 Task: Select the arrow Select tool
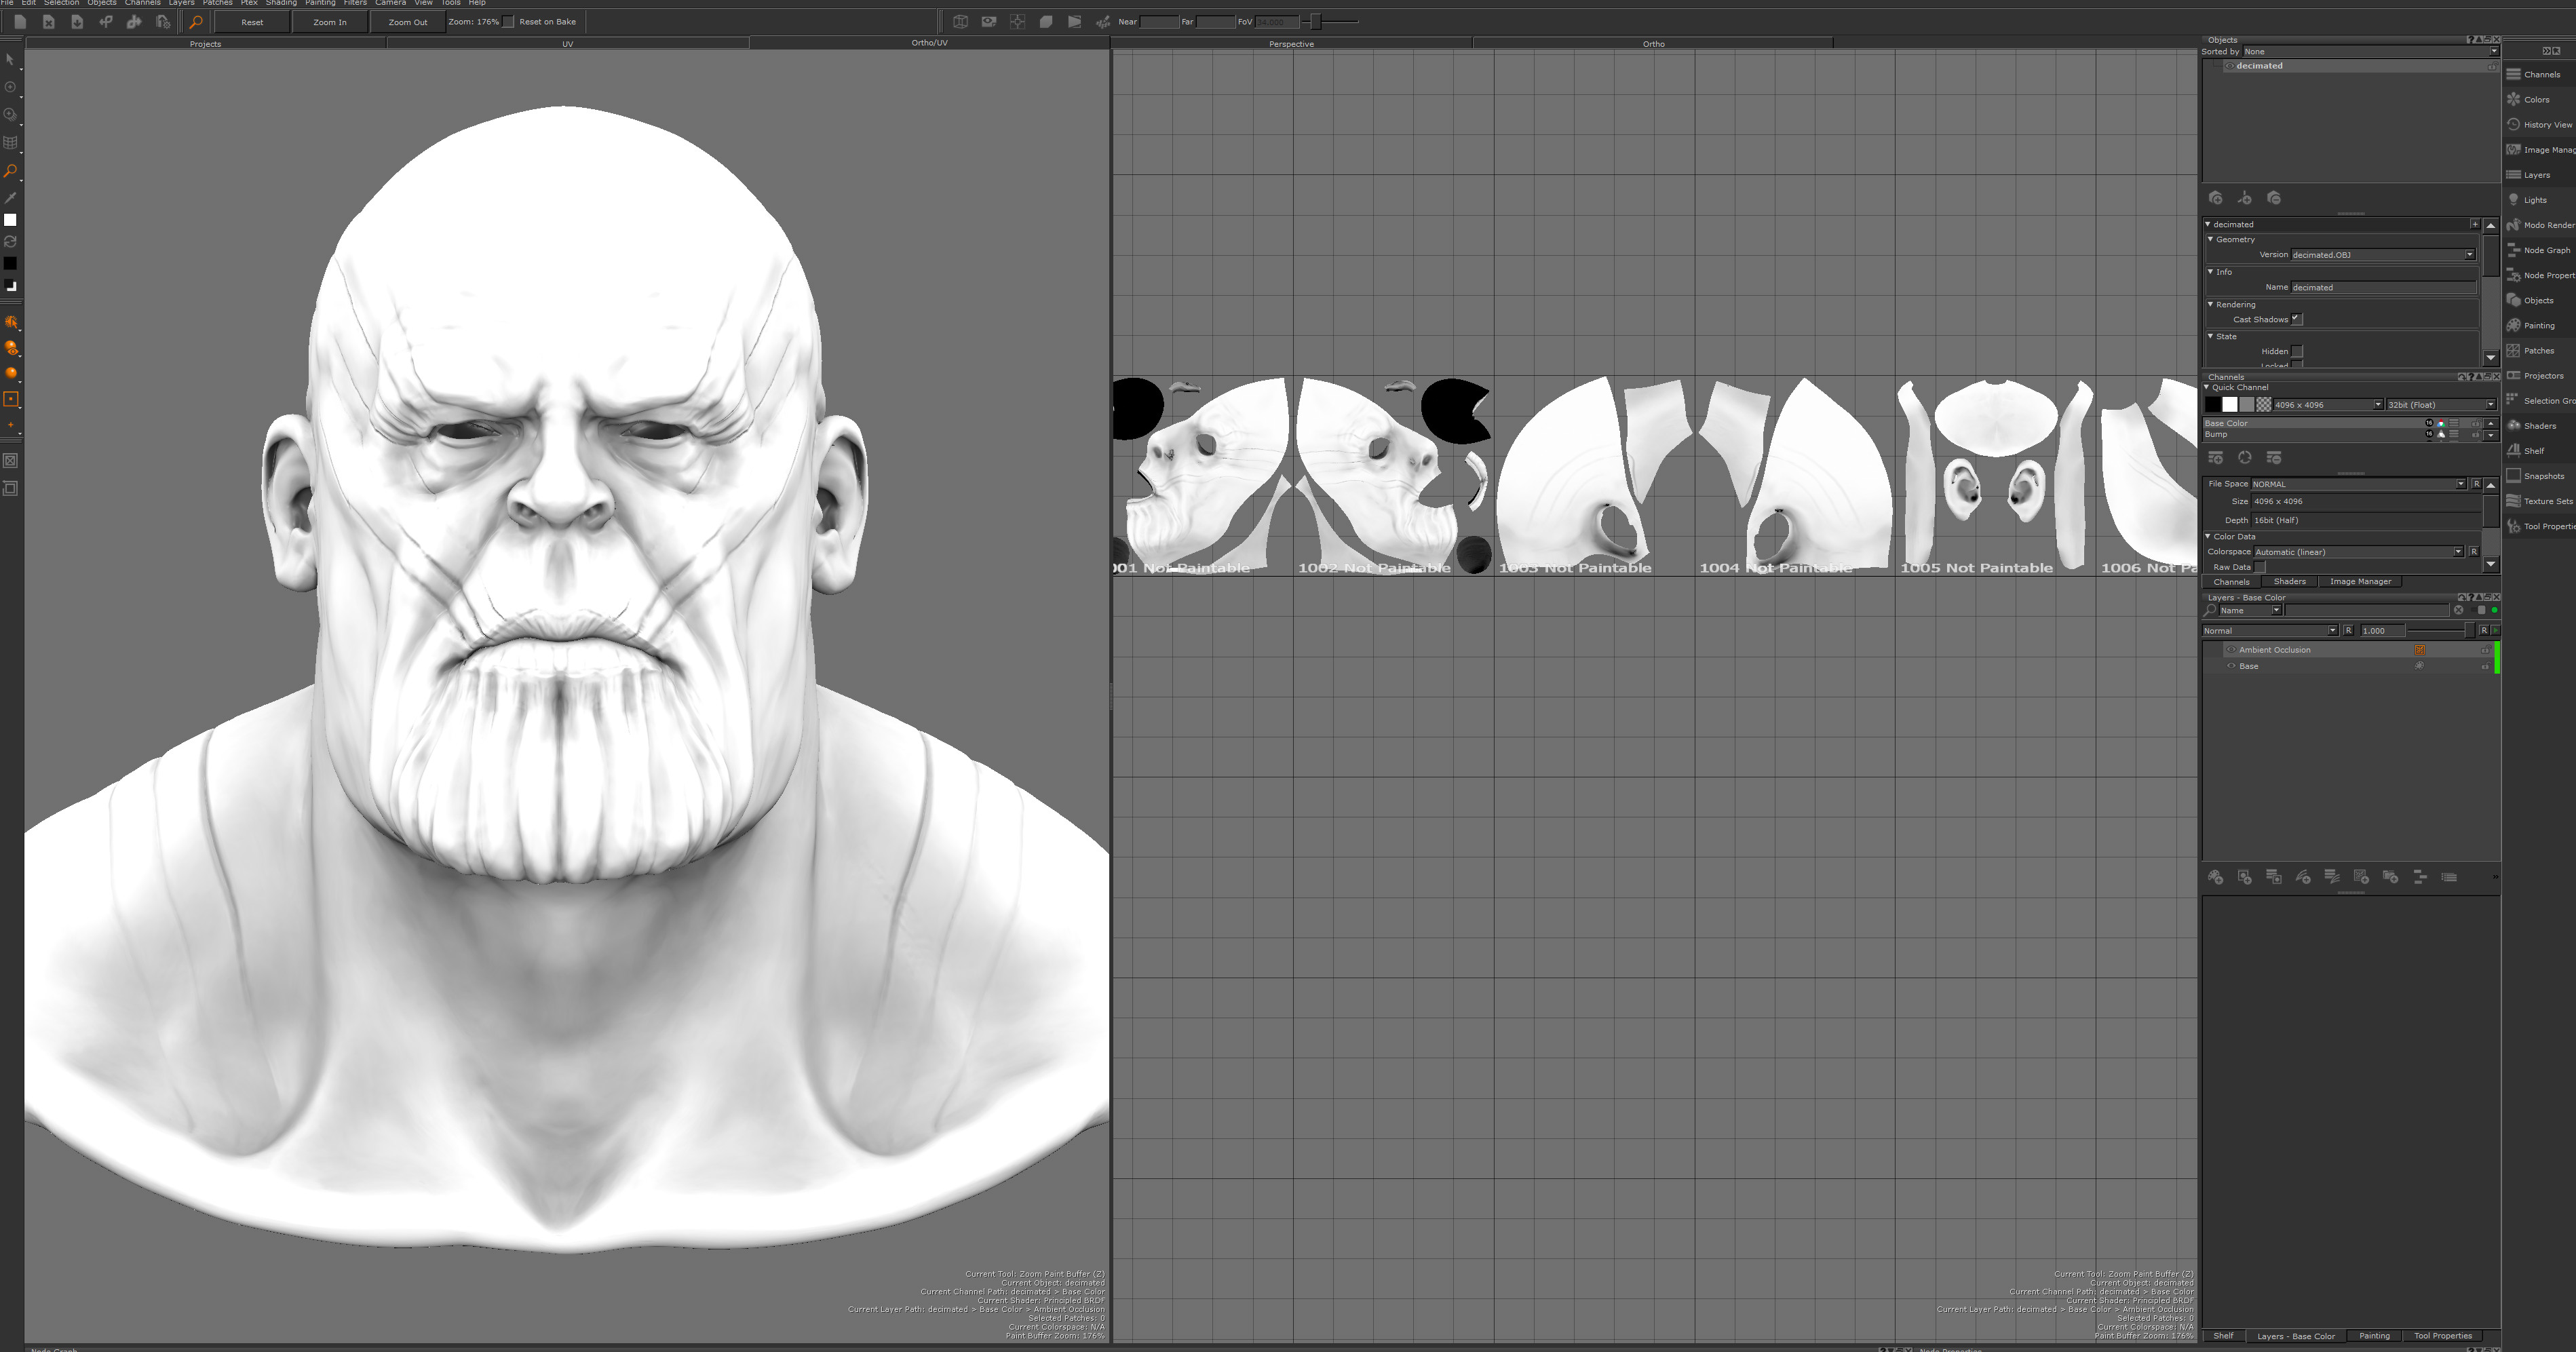point(10,60)
